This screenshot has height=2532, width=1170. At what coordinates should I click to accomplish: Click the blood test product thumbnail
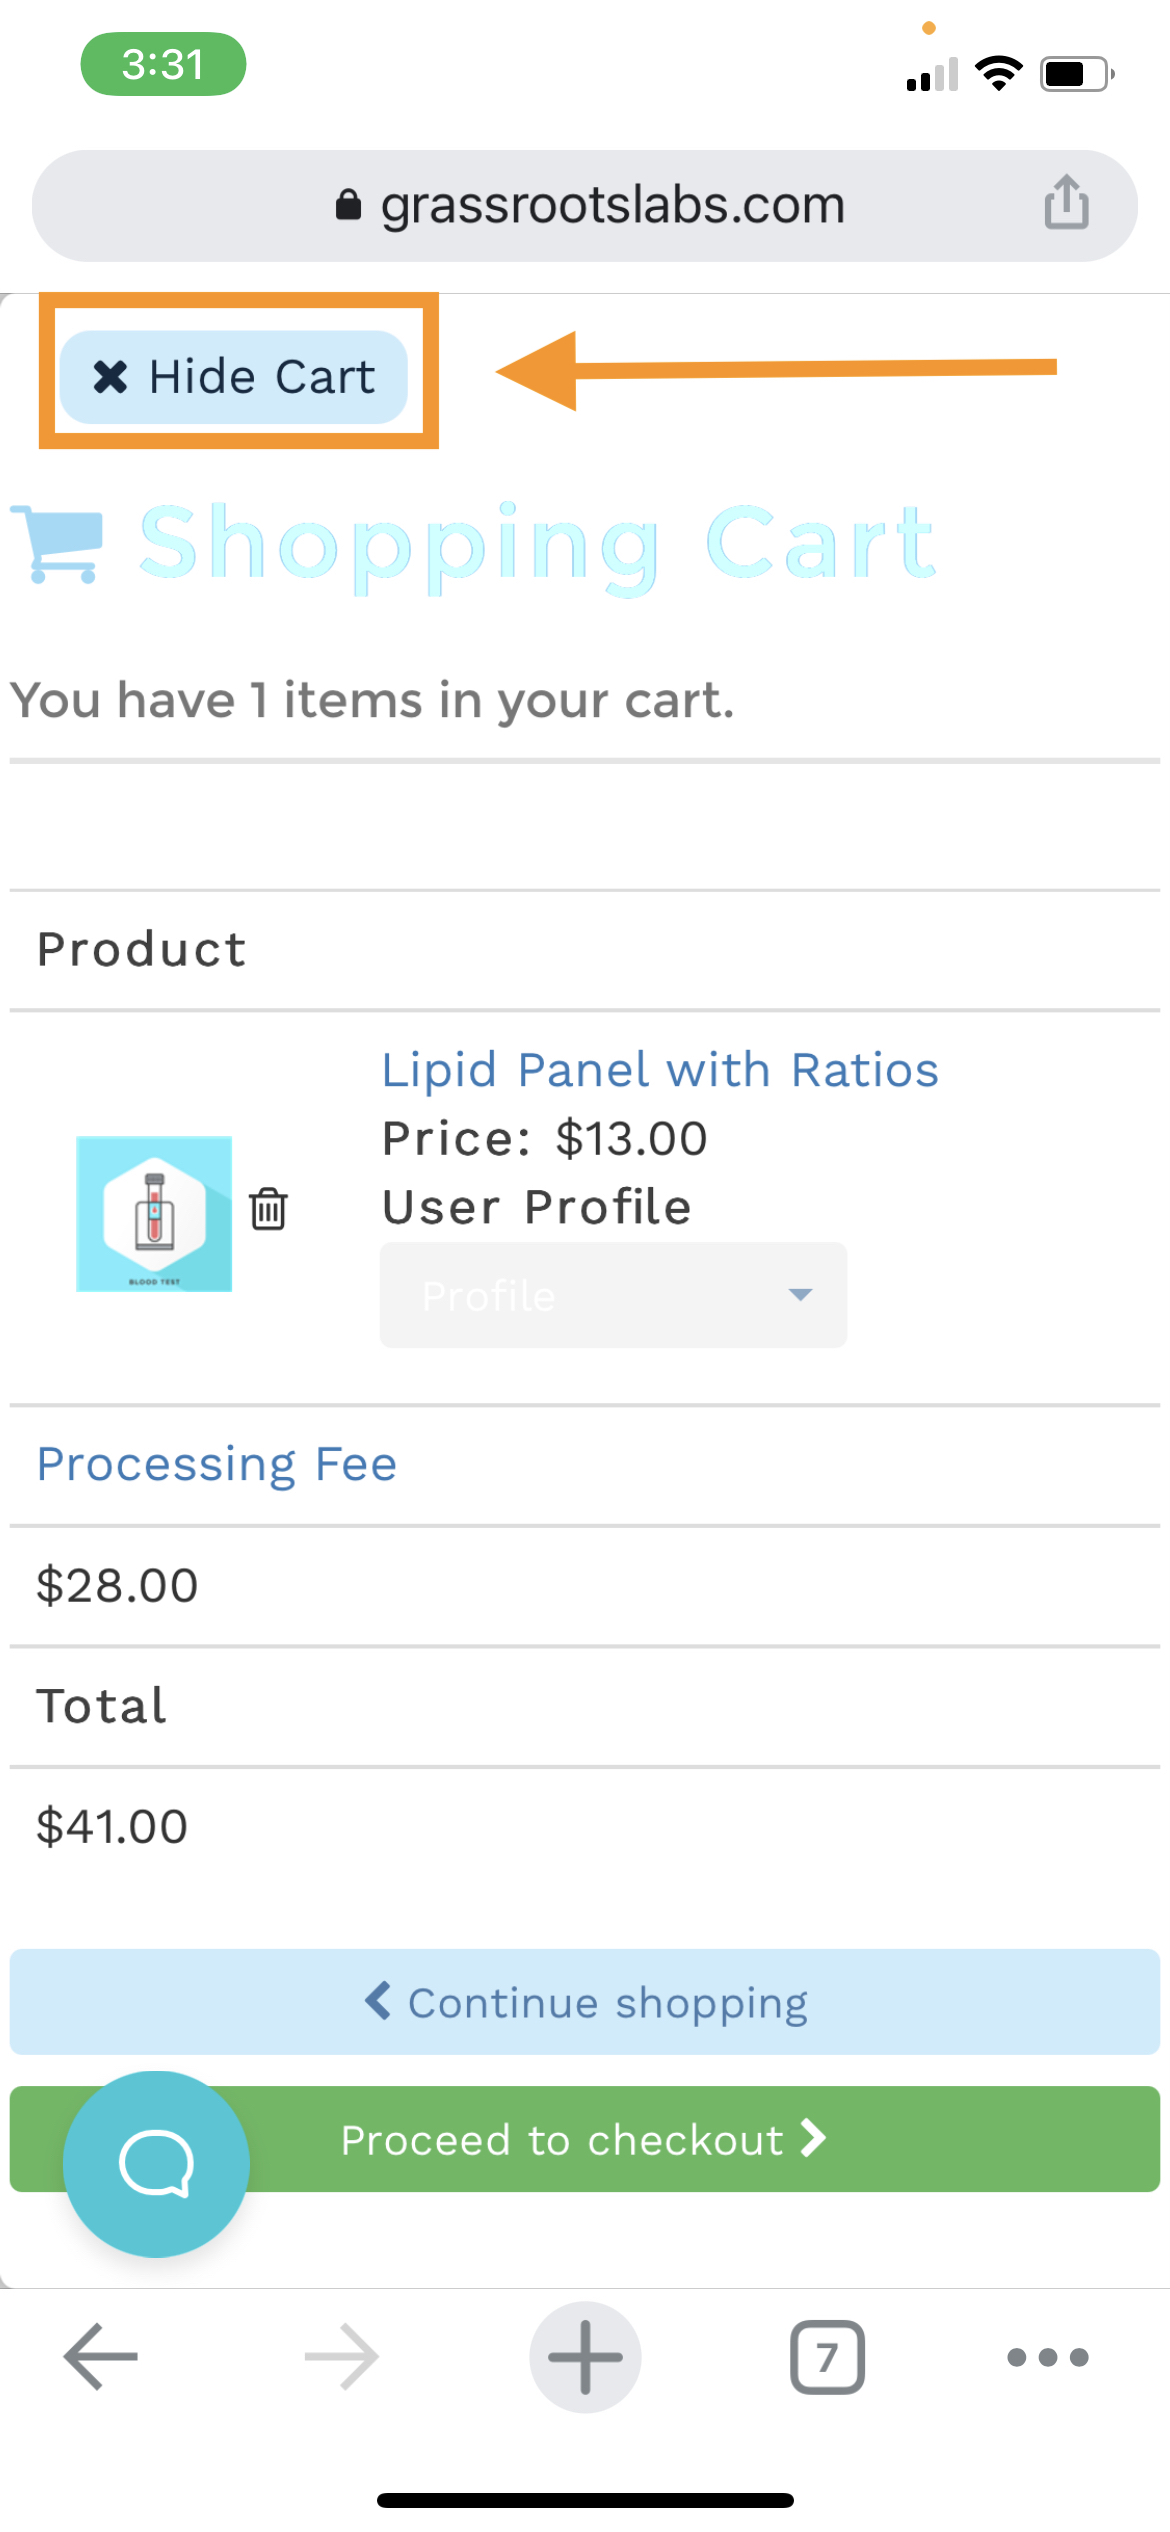point(154,1213)
